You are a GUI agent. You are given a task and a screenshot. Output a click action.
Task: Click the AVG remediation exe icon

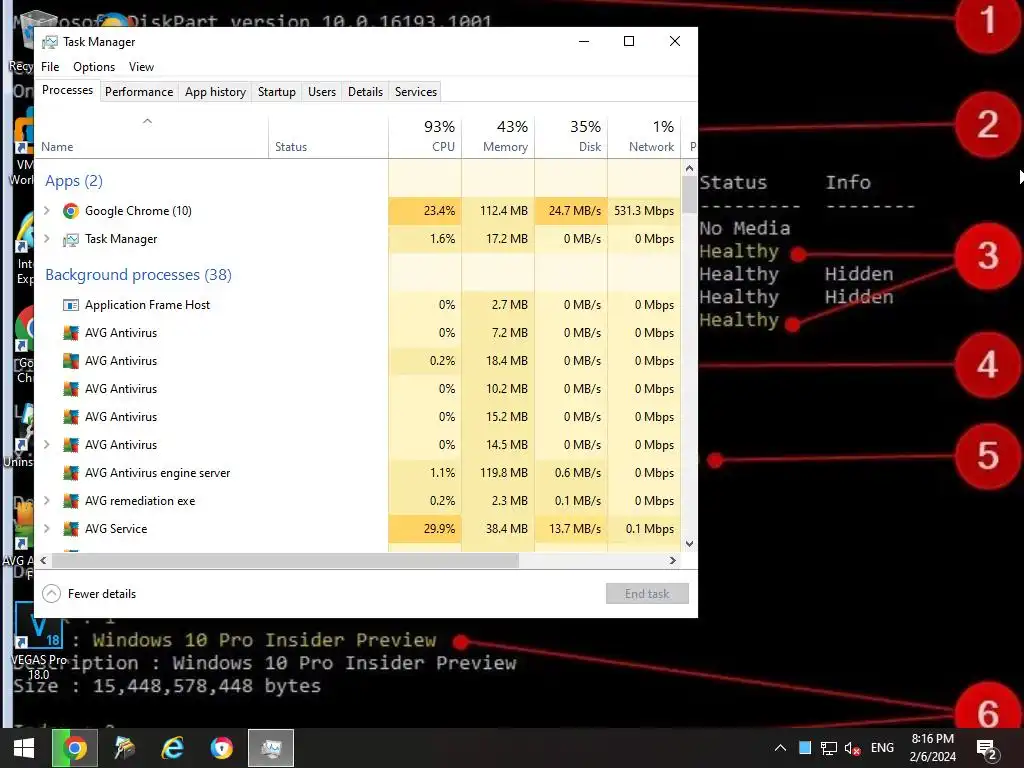coord(71,501)
